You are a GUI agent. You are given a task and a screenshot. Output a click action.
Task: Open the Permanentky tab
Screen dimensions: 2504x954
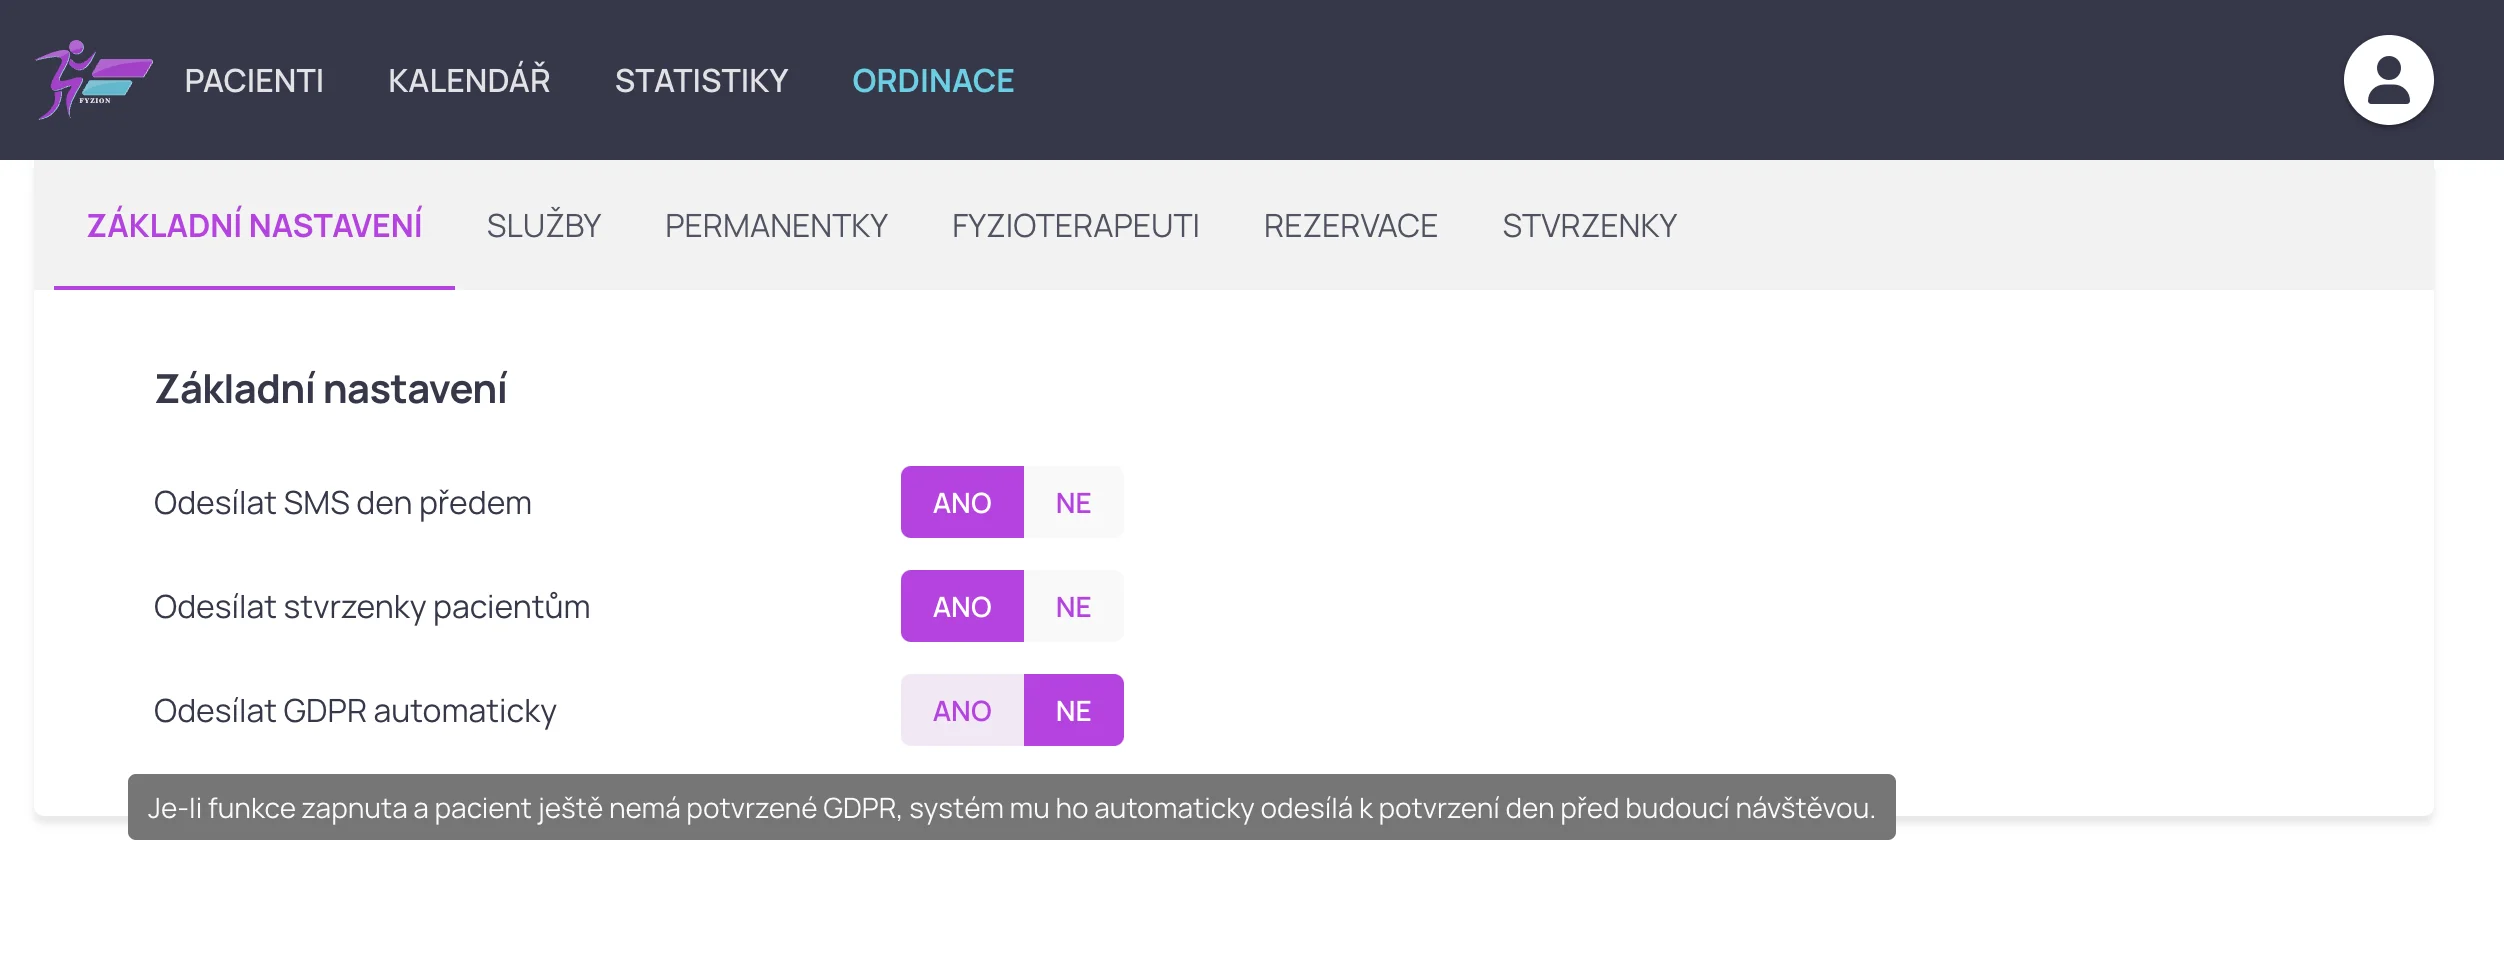point(776,226)
